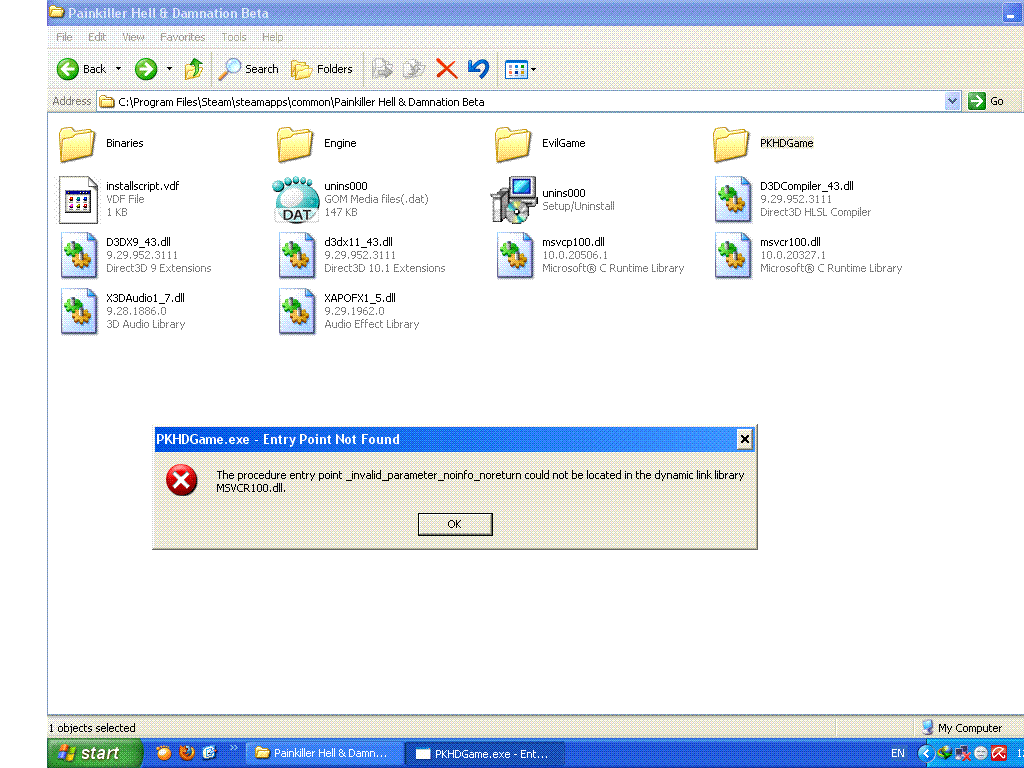Viewport: 1024px width, 768px height.
Task: Select the Binaries folder icon
Action: click(x=77, y=144)
